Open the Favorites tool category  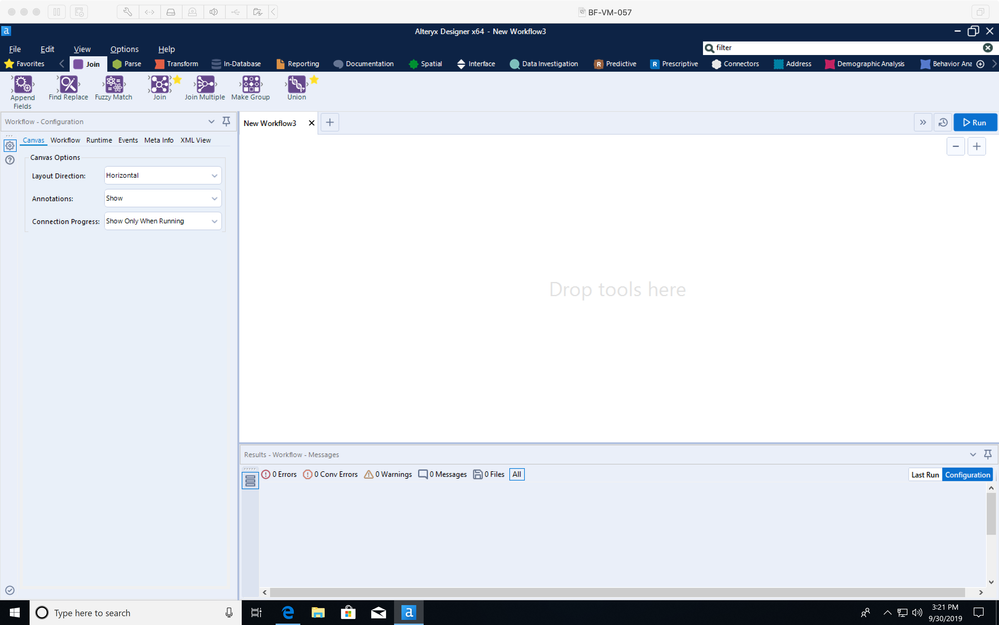(24, 64)
